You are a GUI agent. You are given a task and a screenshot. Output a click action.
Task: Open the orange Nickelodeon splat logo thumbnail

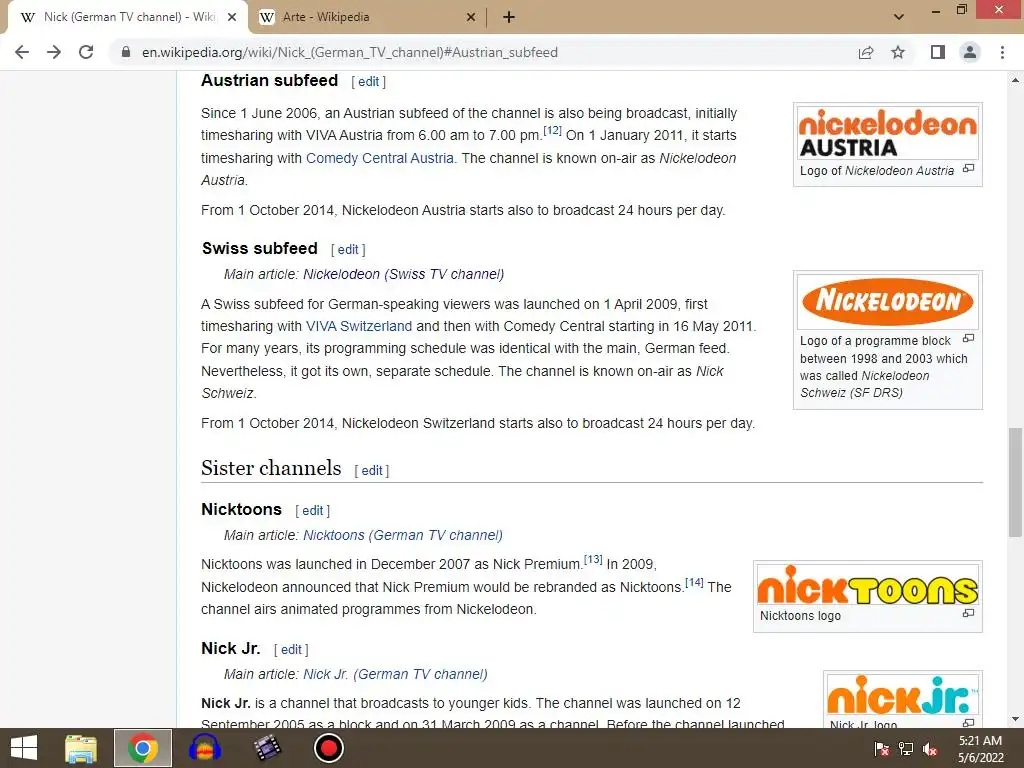(x=888, y=301)
